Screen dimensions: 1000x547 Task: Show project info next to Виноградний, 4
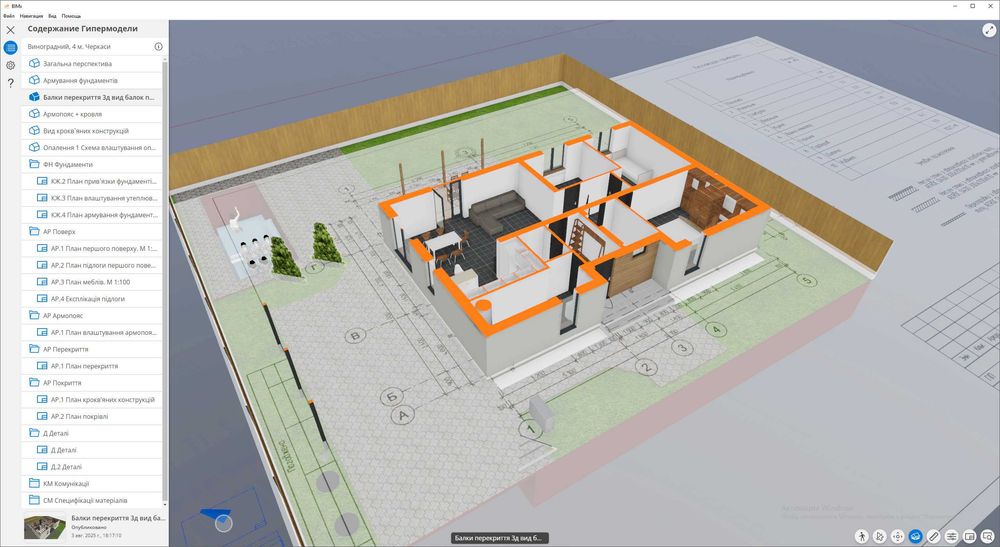click(158, 47)
